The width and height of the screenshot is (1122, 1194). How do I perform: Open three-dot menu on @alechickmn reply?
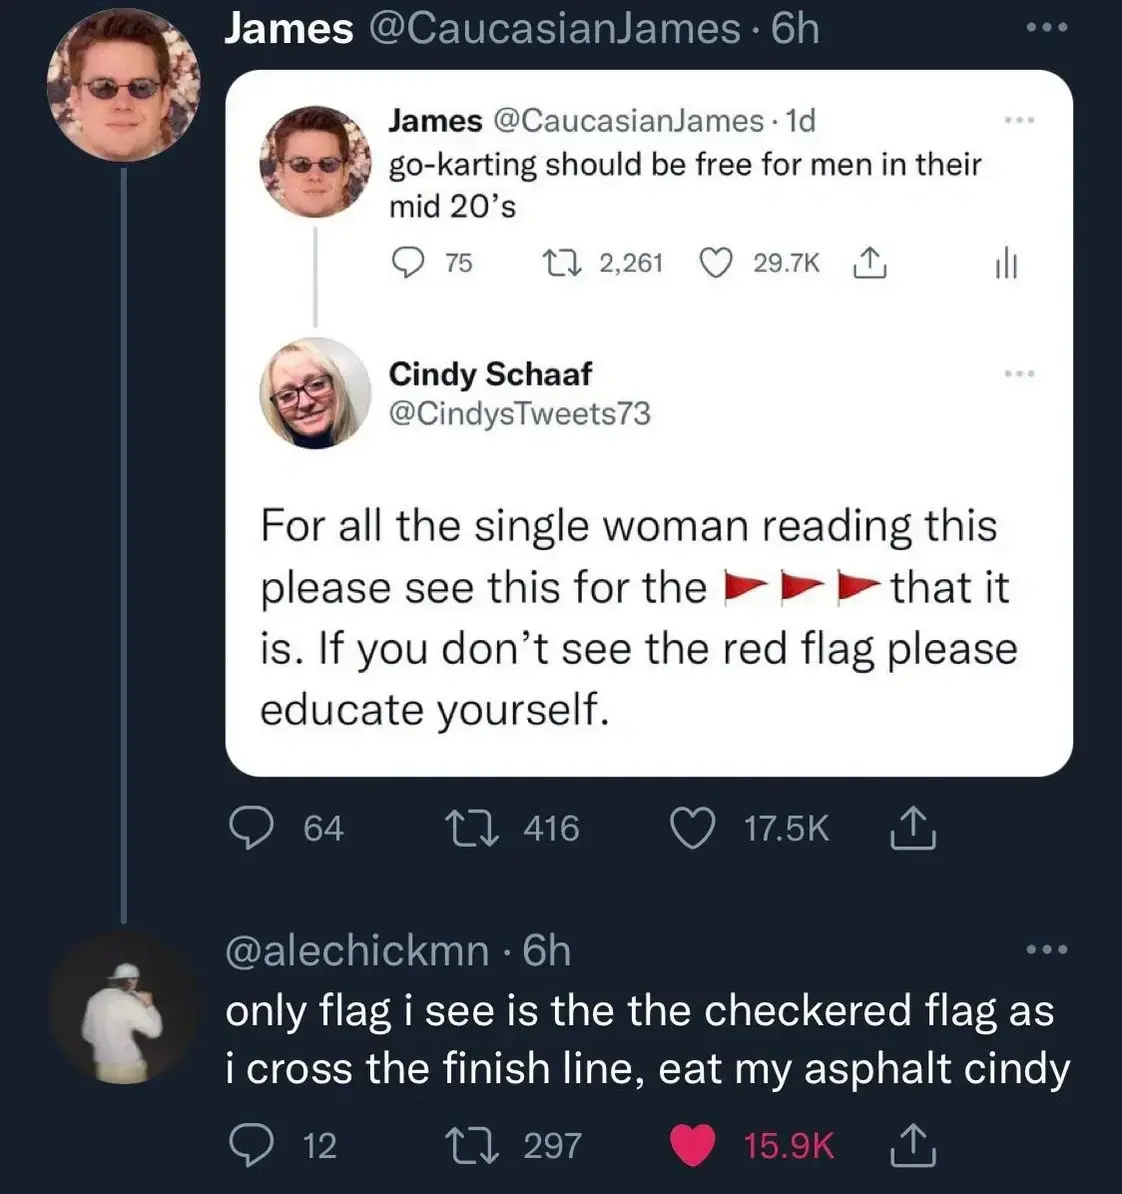1047,948
